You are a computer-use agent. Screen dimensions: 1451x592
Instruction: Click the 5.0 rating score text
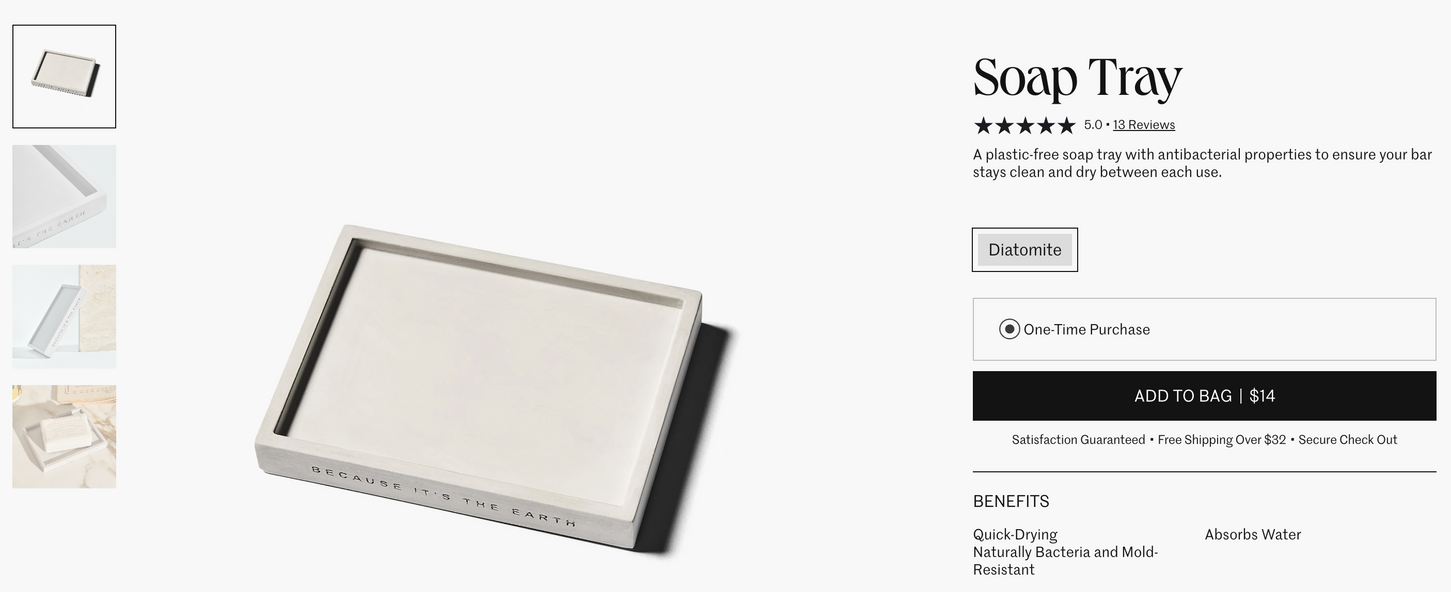1093,125
